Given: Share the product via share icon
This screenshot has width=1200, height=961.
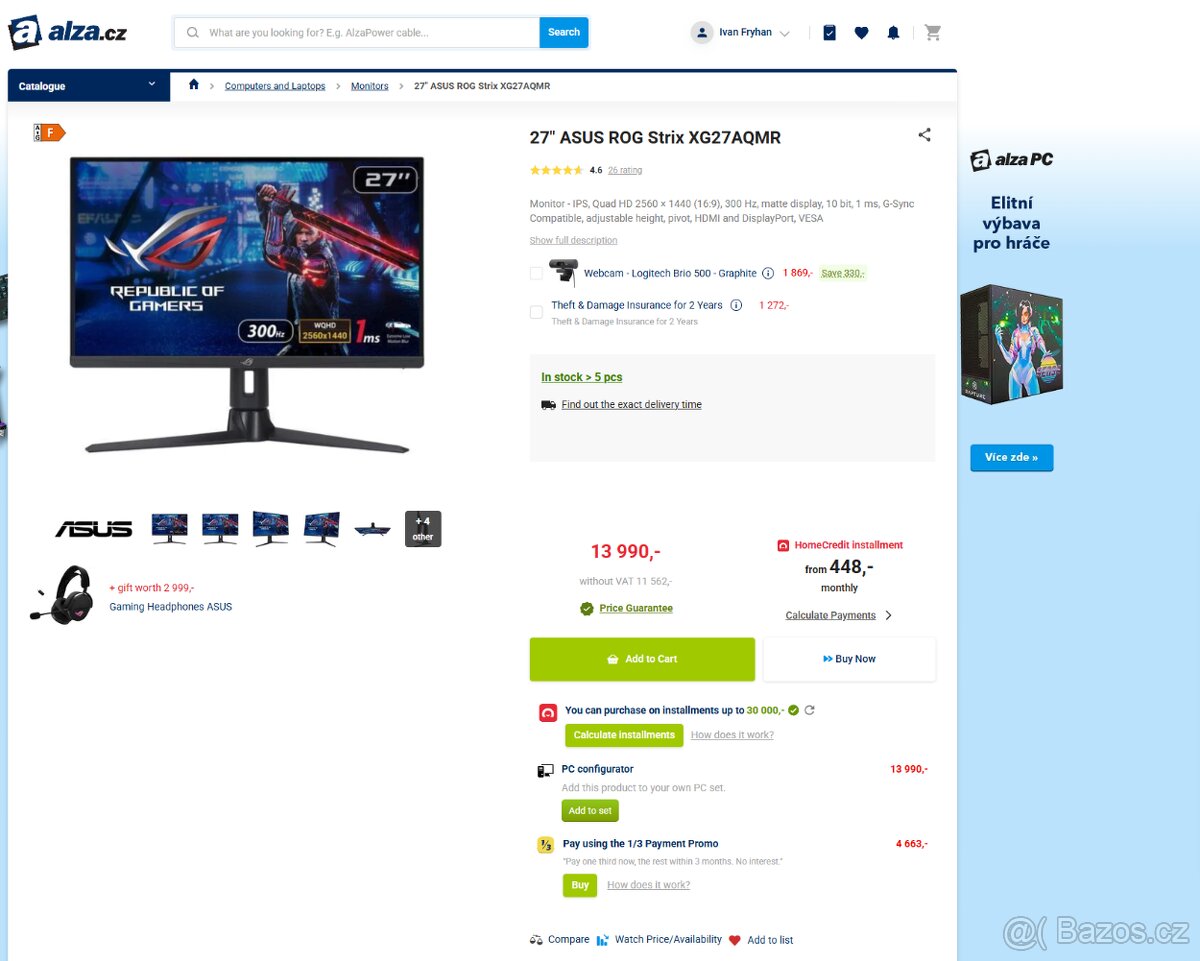Looking at the screenshot, I should pyautogui.click(x=924, y=135).
